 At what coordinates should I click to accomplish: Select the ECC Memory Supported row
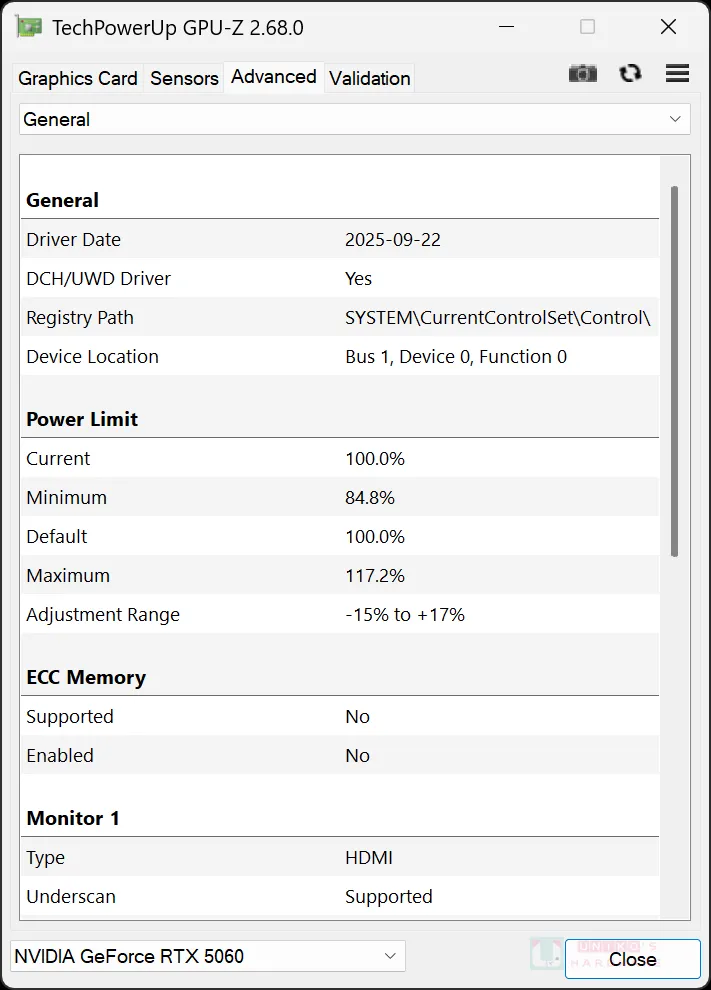340,717
